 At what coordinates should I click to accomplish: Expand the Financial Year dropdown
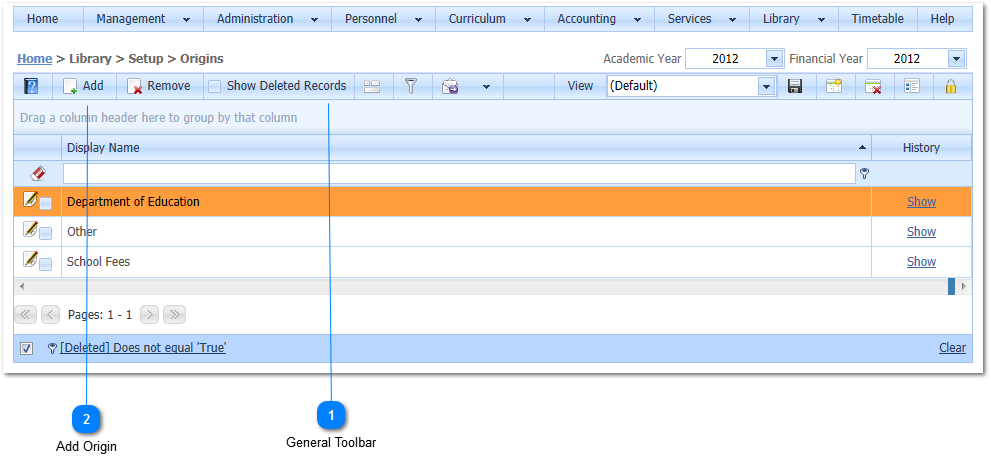tap(956, 59)
